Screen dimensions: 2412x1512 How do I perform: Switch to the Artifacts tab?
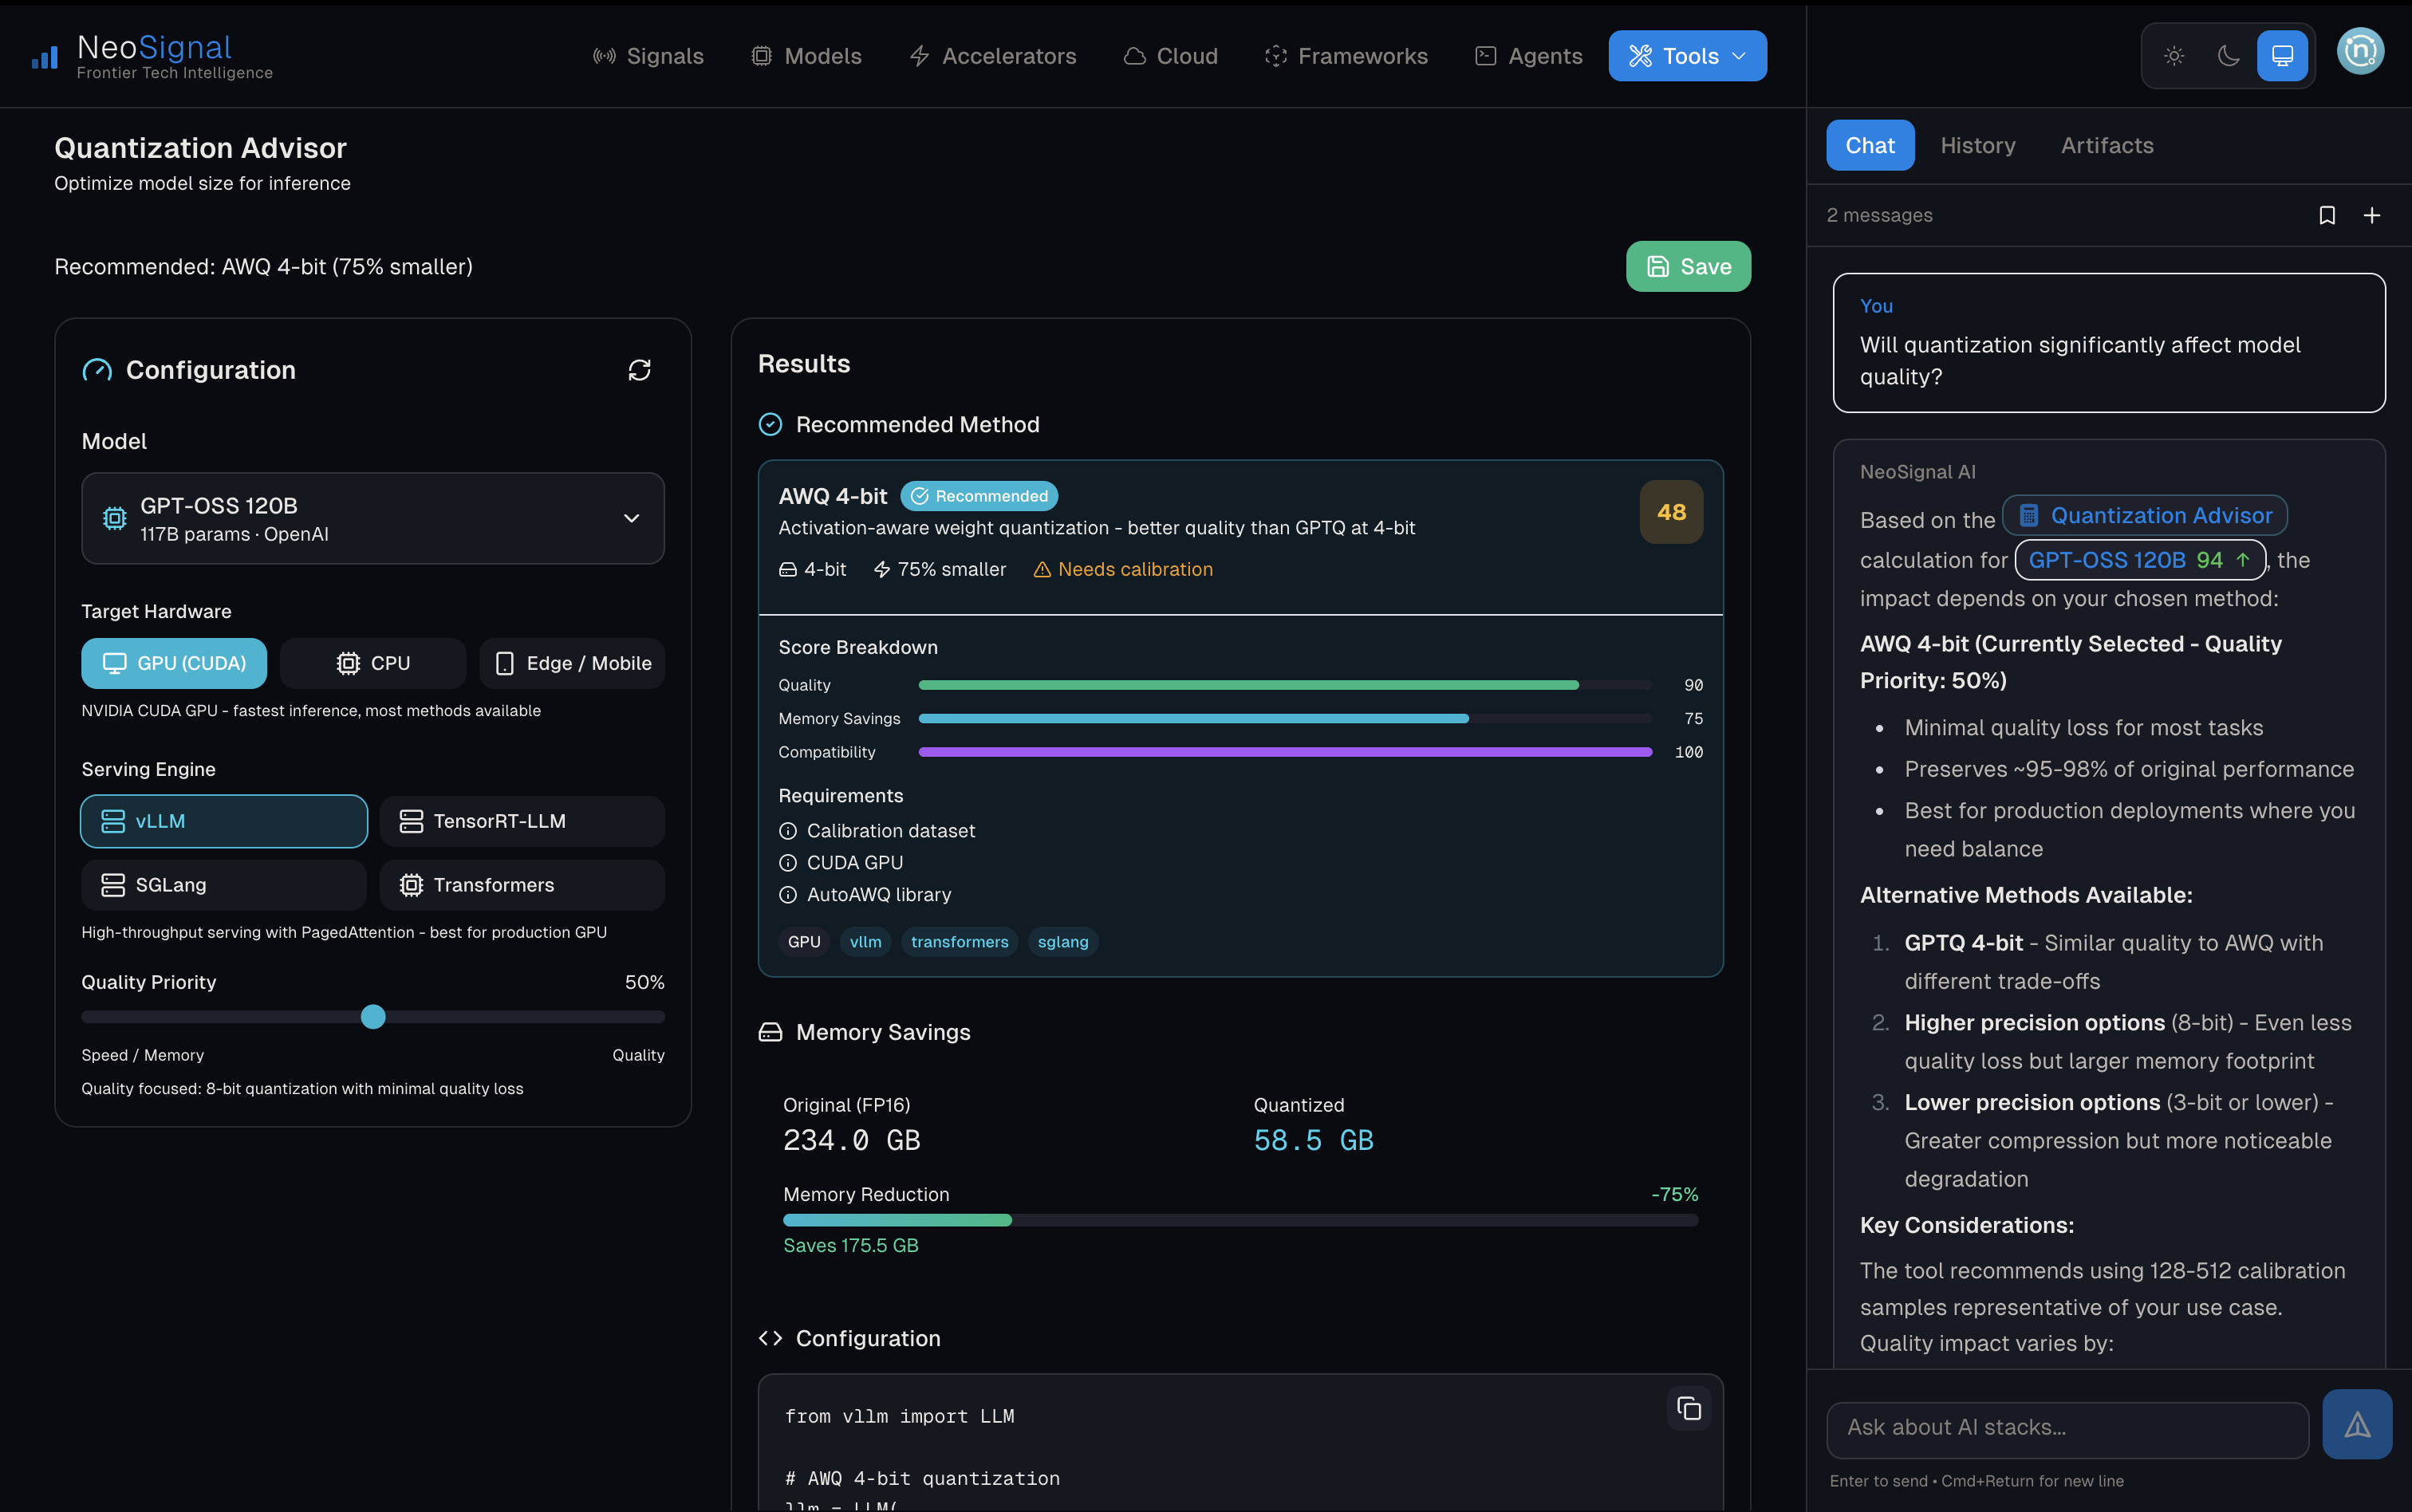pyautogui.click(x=2105, y=145)
